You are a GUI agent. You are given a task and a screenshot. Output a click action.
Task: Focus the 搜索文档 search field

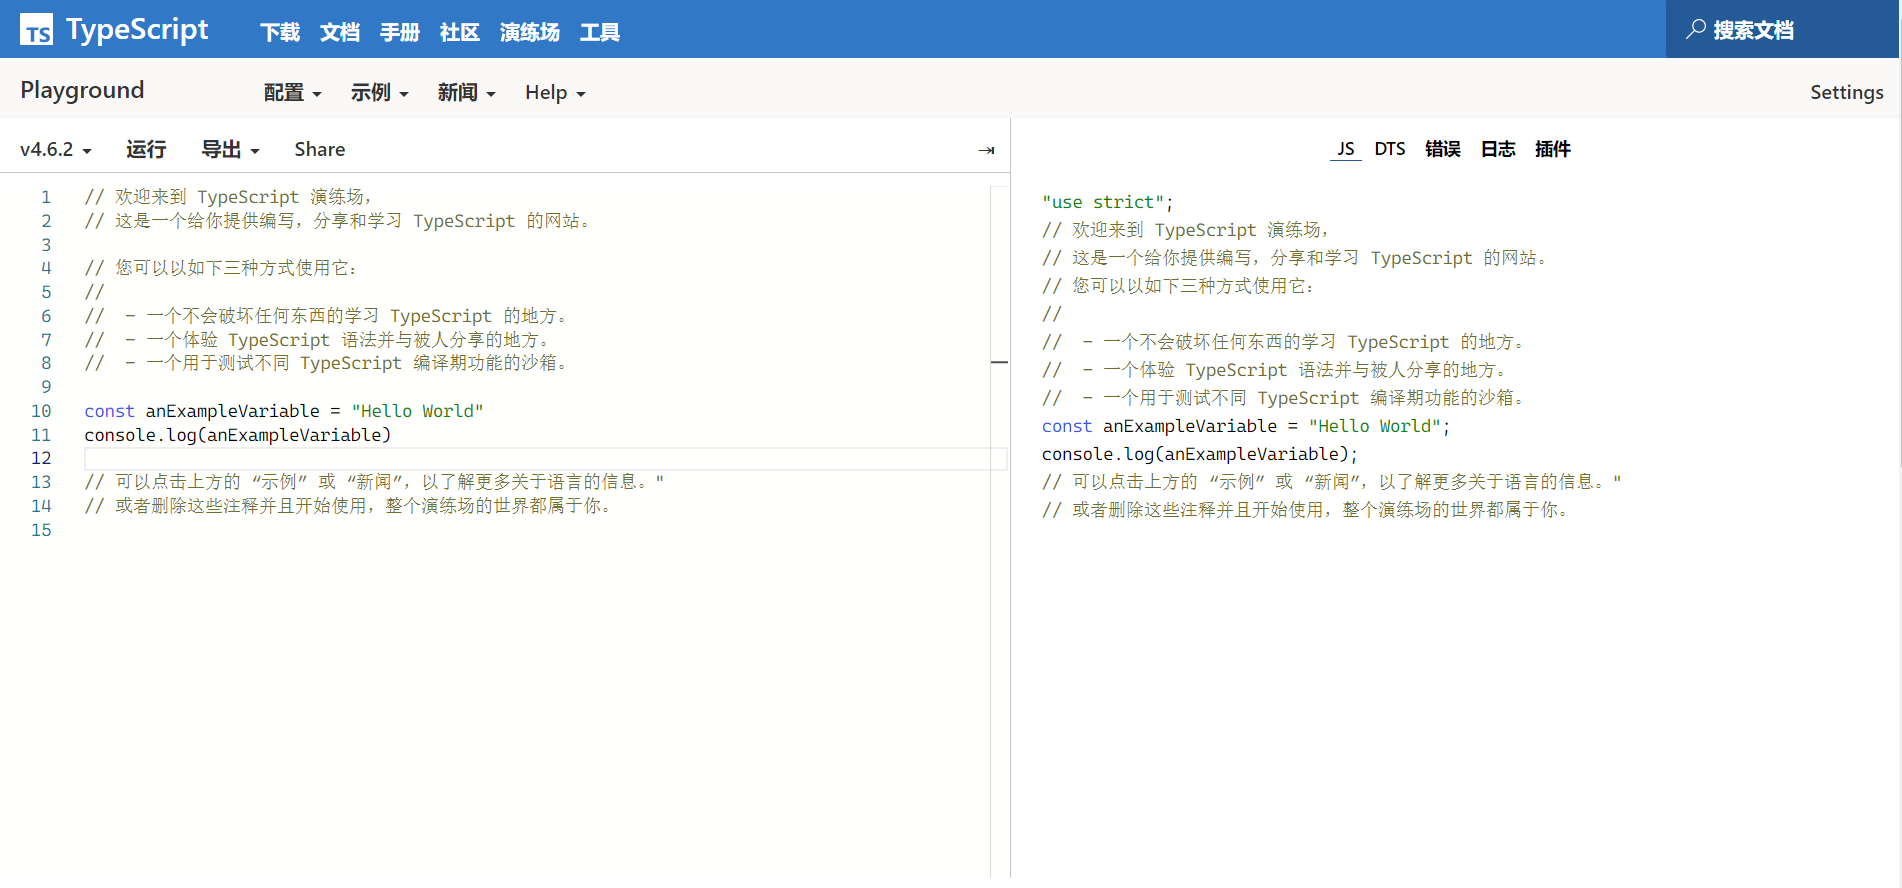[x=1782, y=30]
